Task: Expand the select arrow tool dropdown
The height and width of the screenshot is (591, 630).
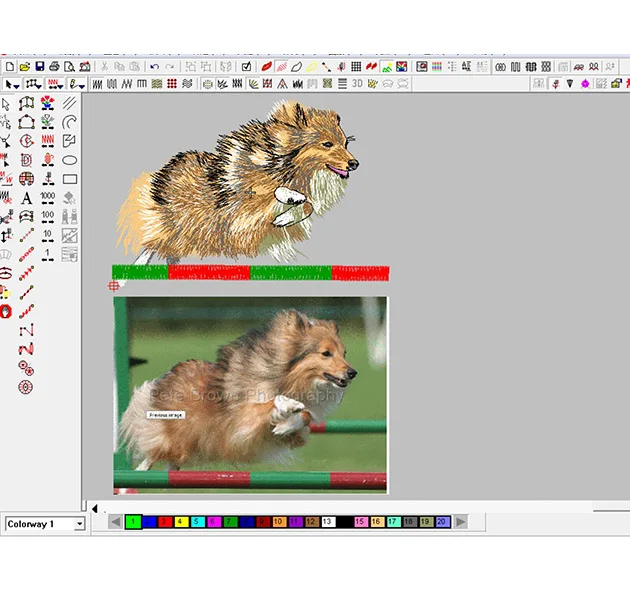Action: pos(18,84)
